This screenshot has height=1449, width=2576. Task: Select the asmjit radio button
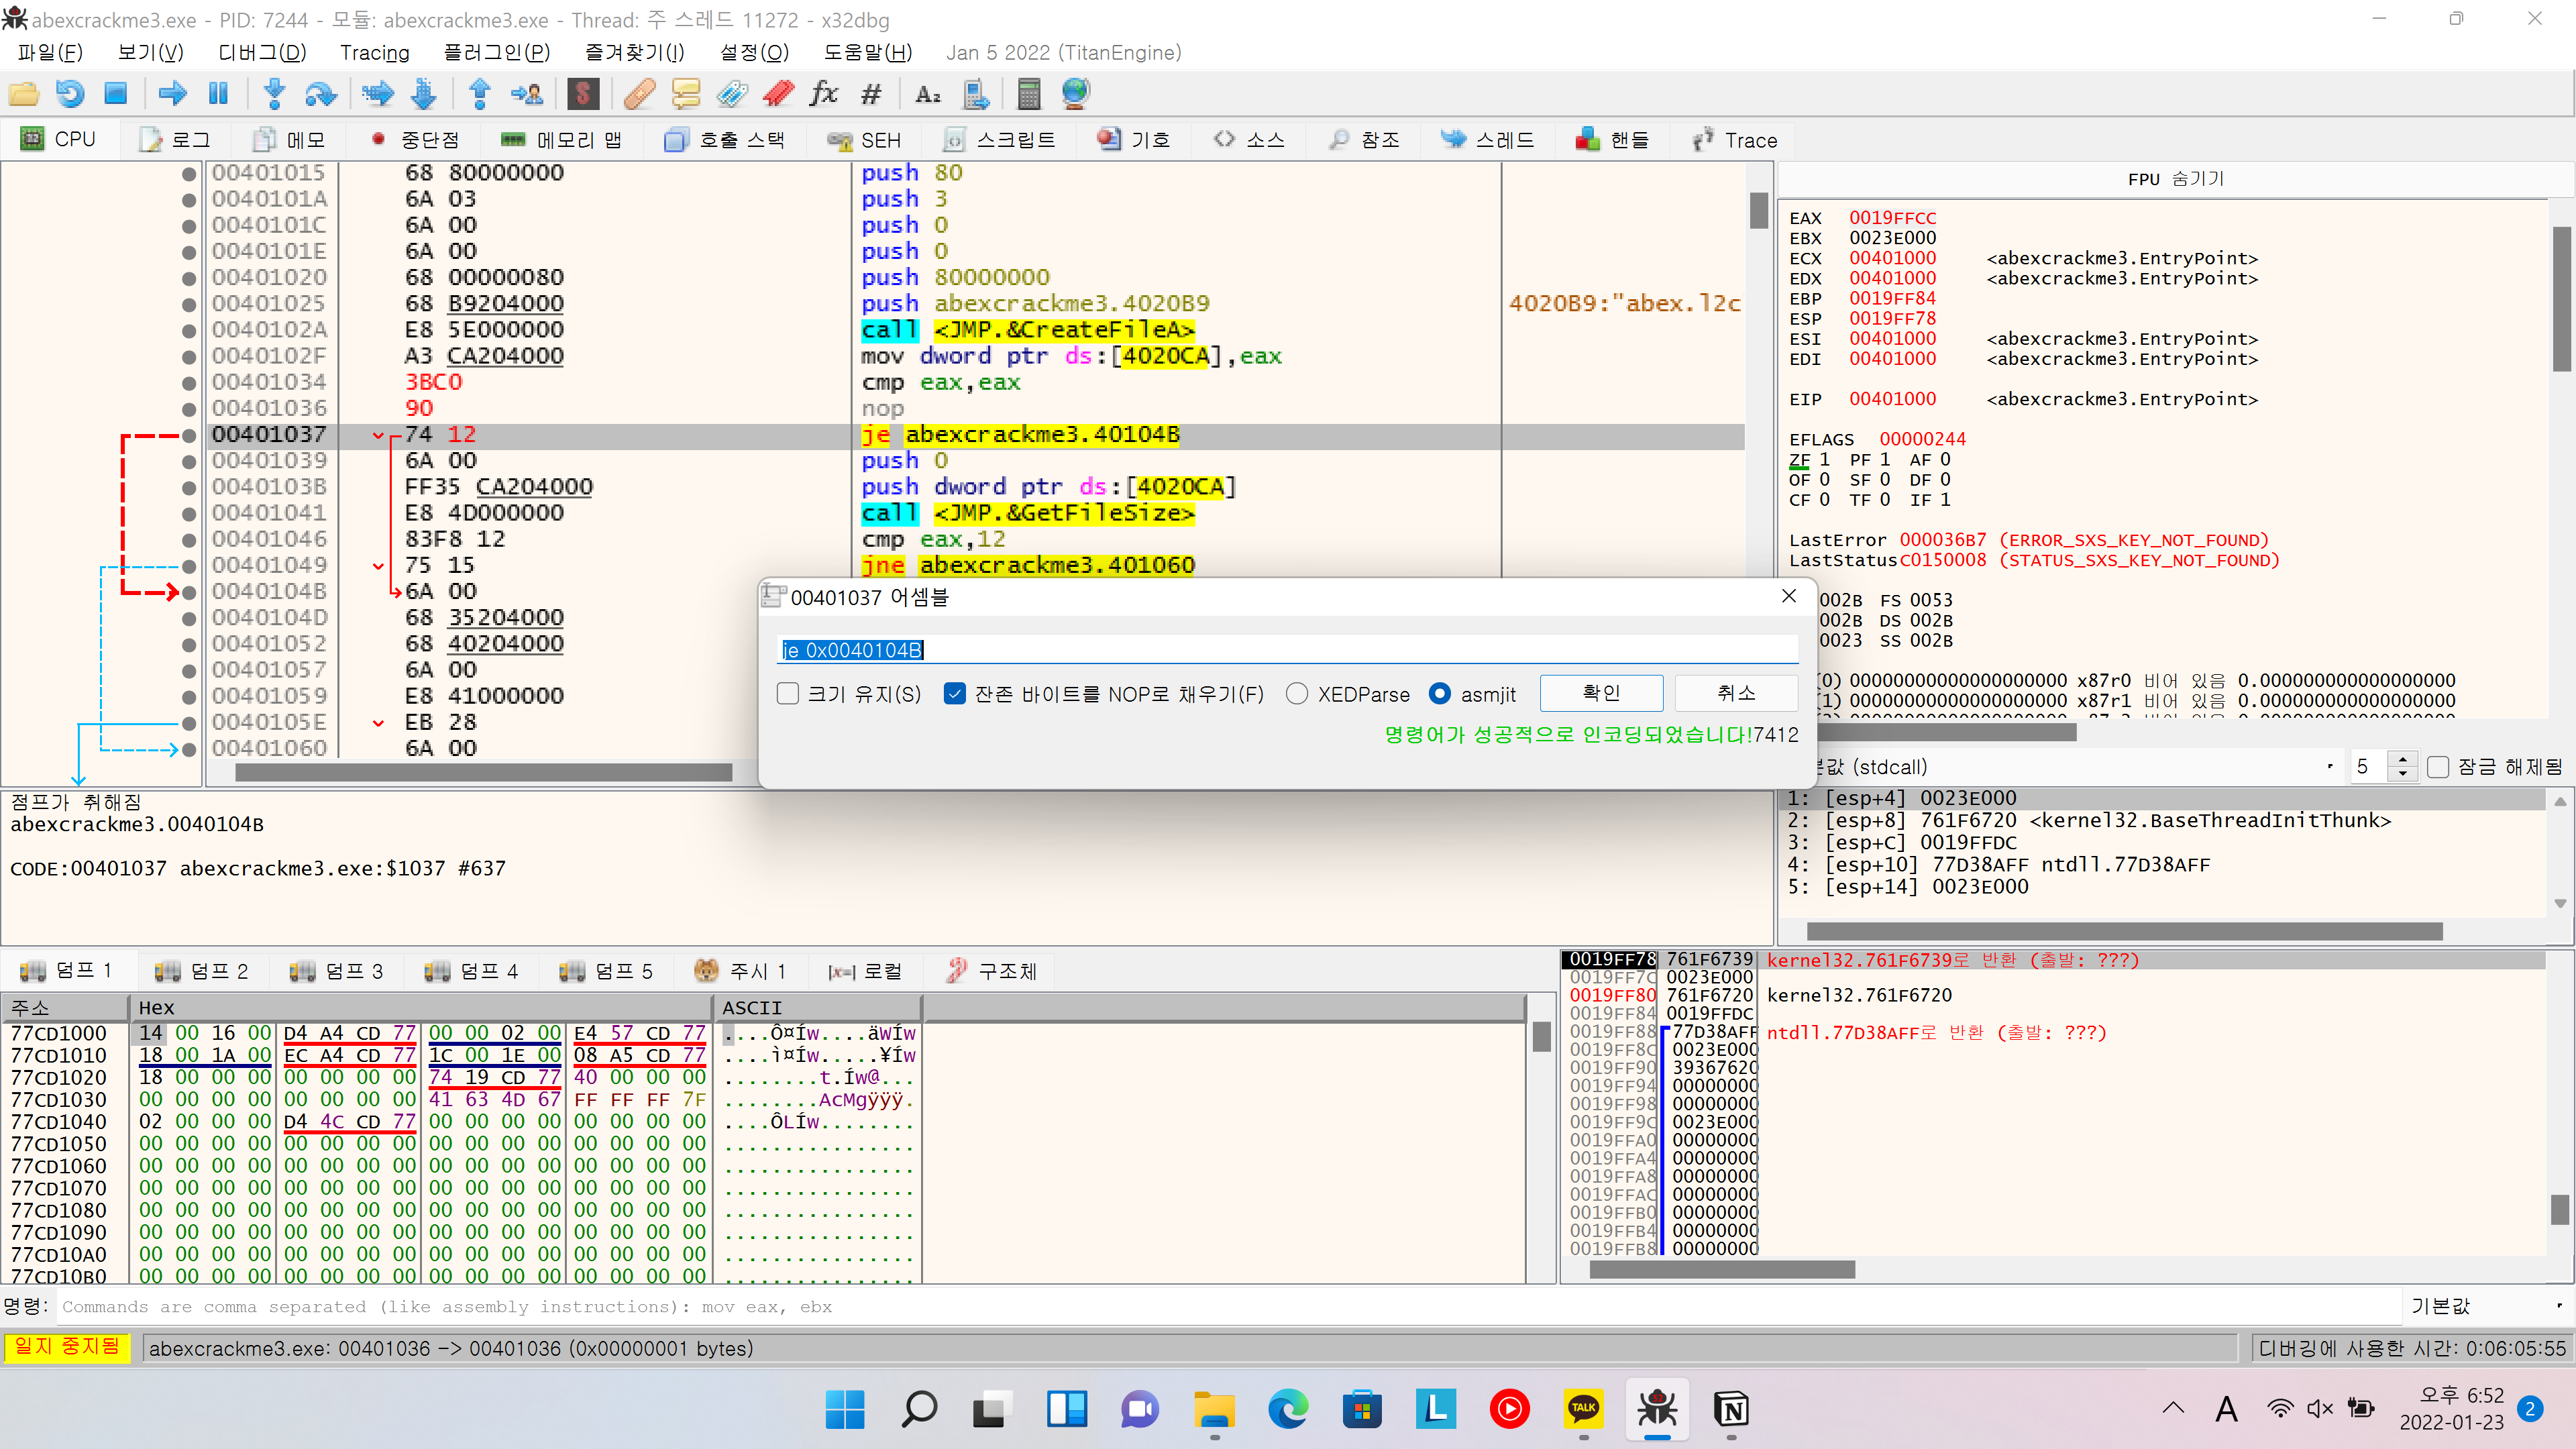pos(1440,694)
